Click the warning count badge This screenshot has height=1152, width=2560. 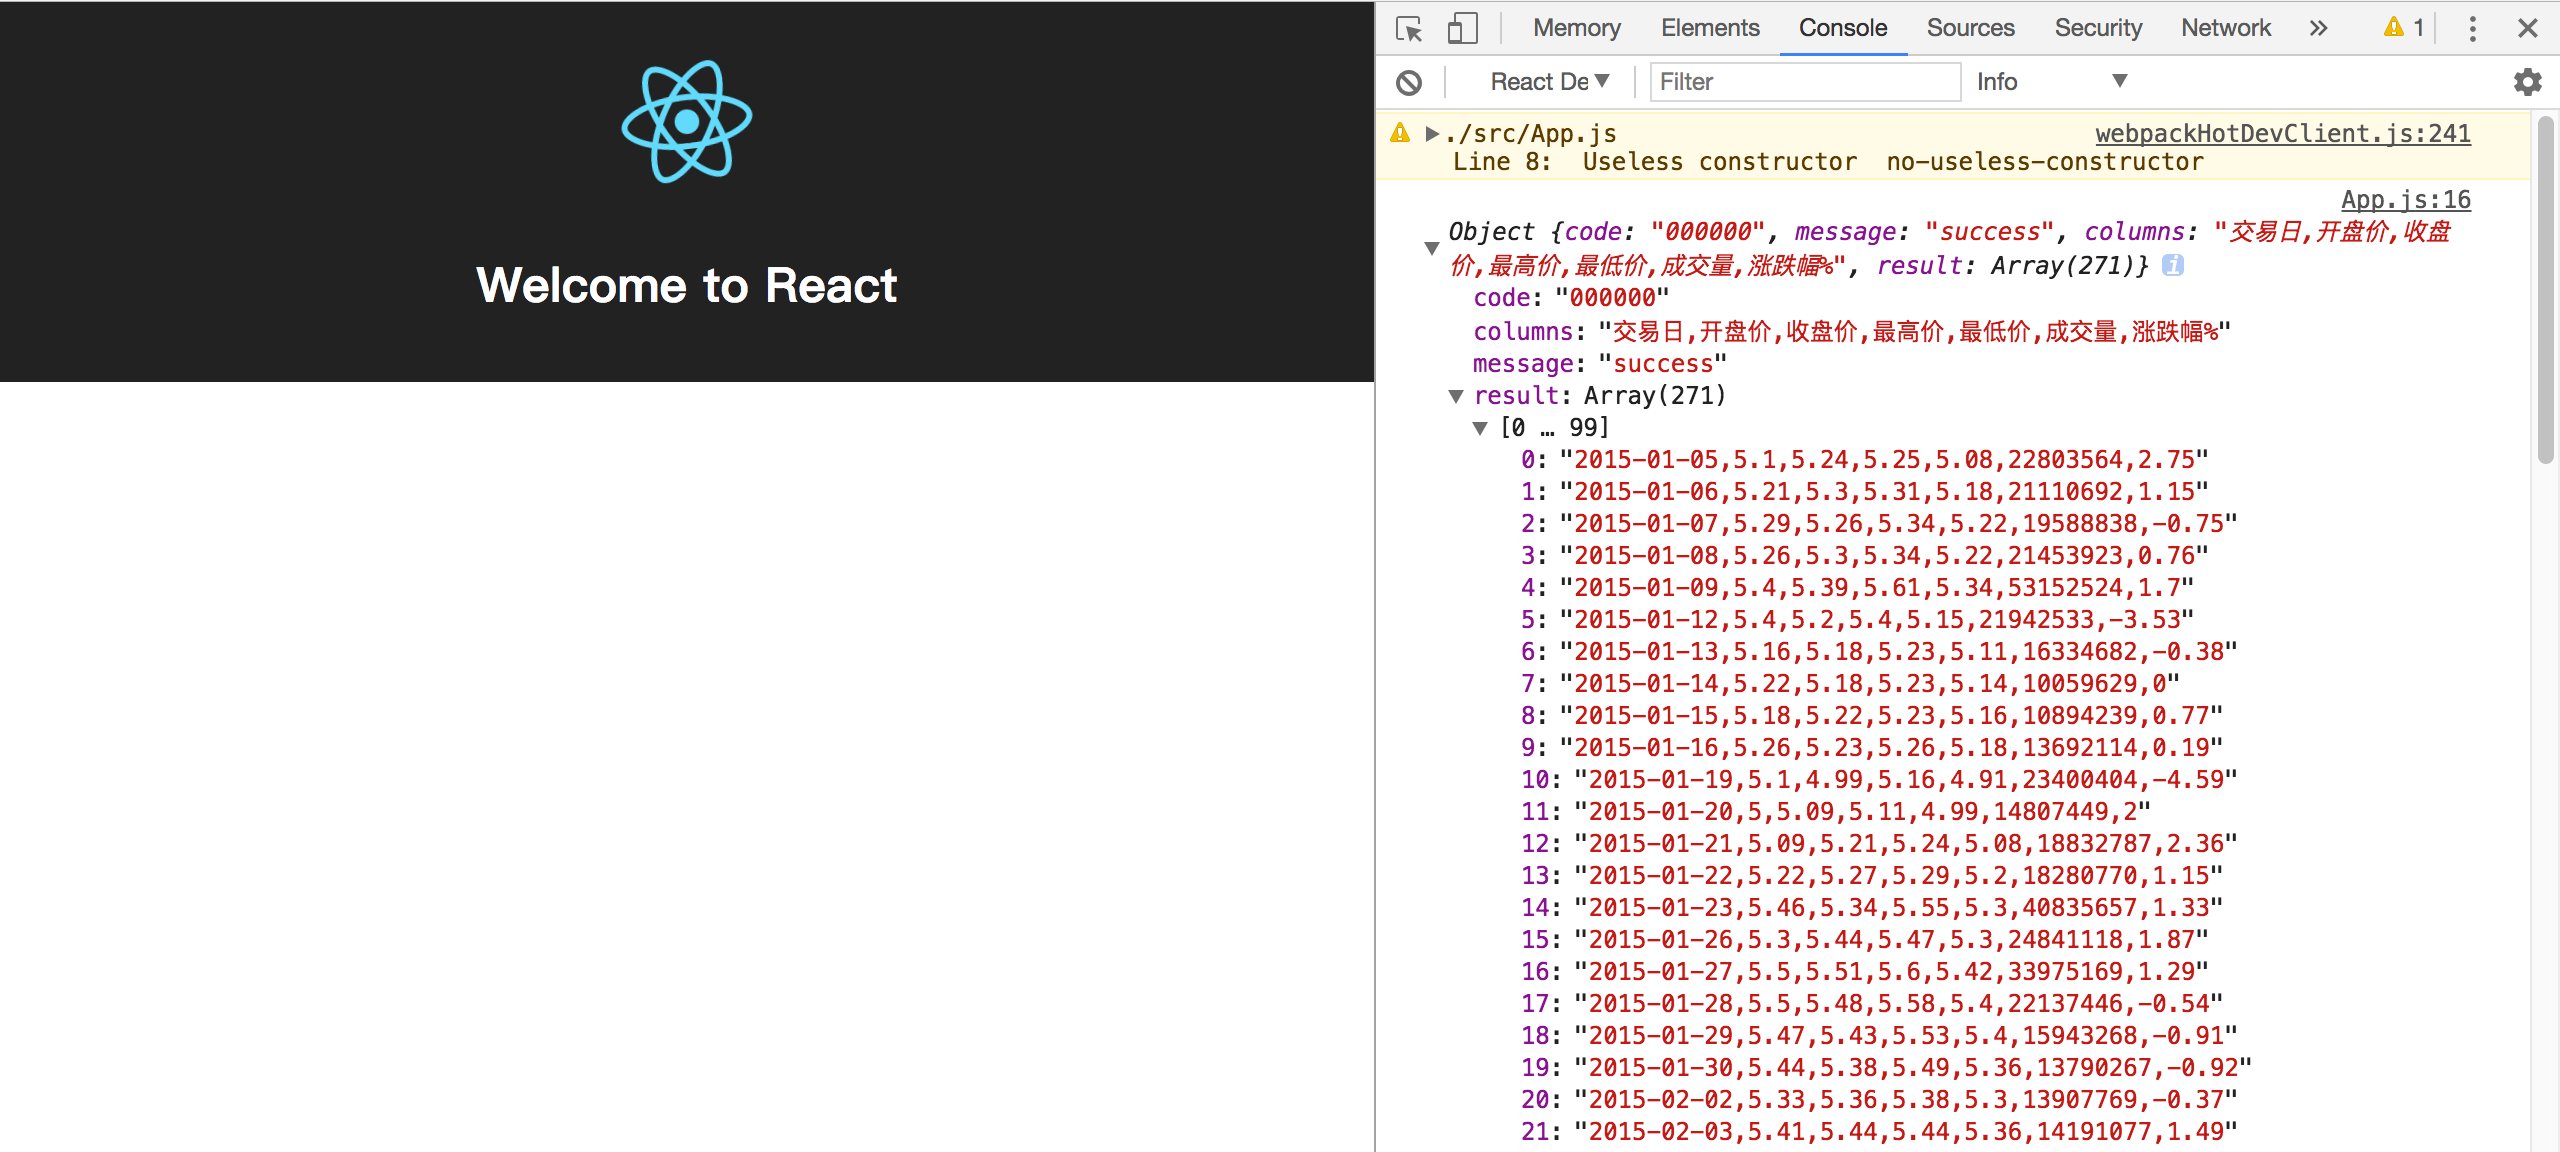tap(2404, 28)
